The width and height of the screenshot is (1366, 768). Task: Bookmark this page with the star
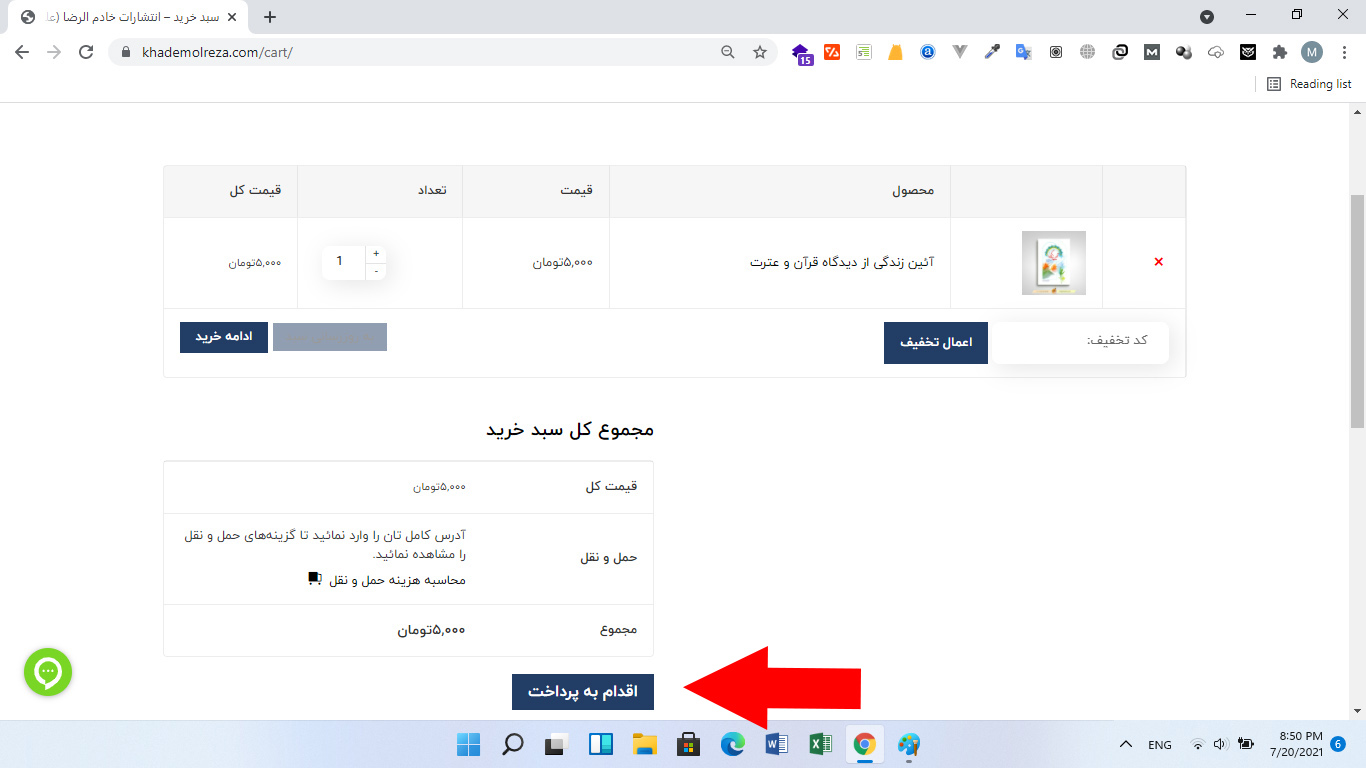[x=760, y=51]
